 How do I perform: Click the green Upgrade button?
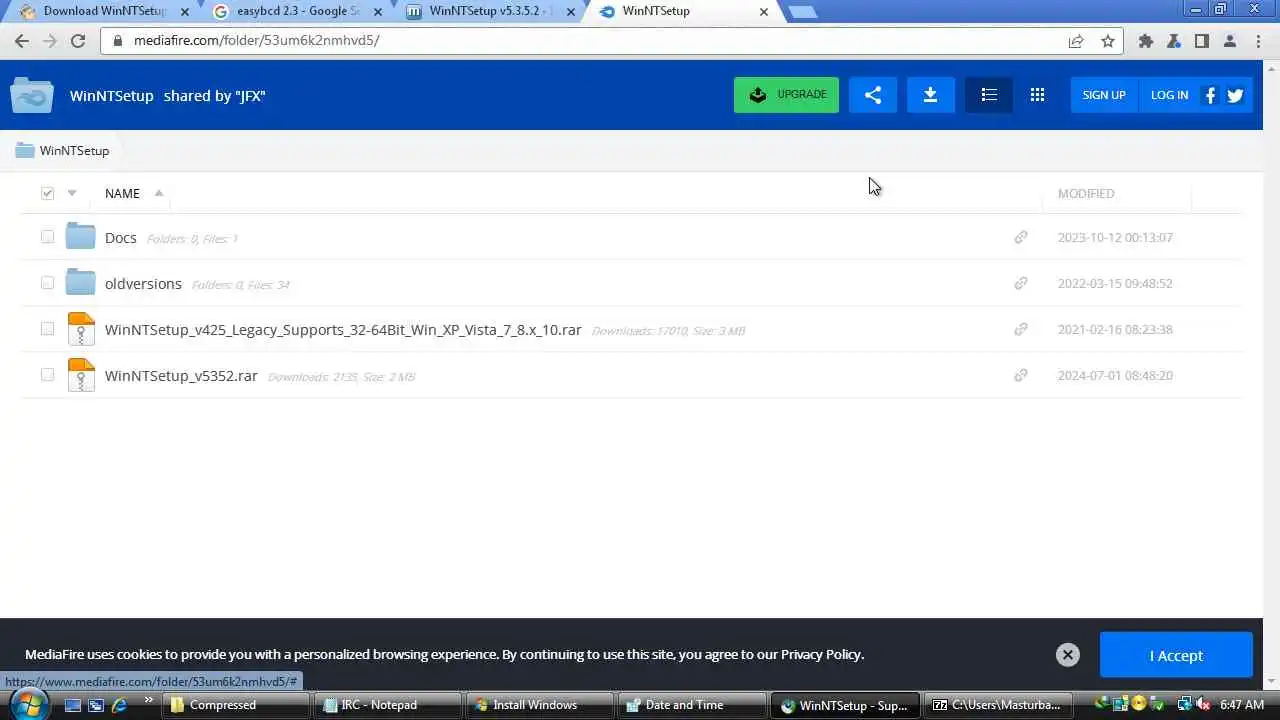[786, 95]
